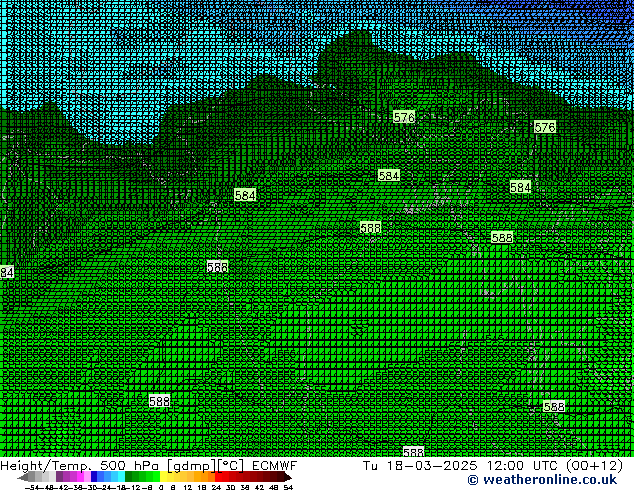Click the 584 label just below the central 576
The image size is (634, 490).
(389, 175)
